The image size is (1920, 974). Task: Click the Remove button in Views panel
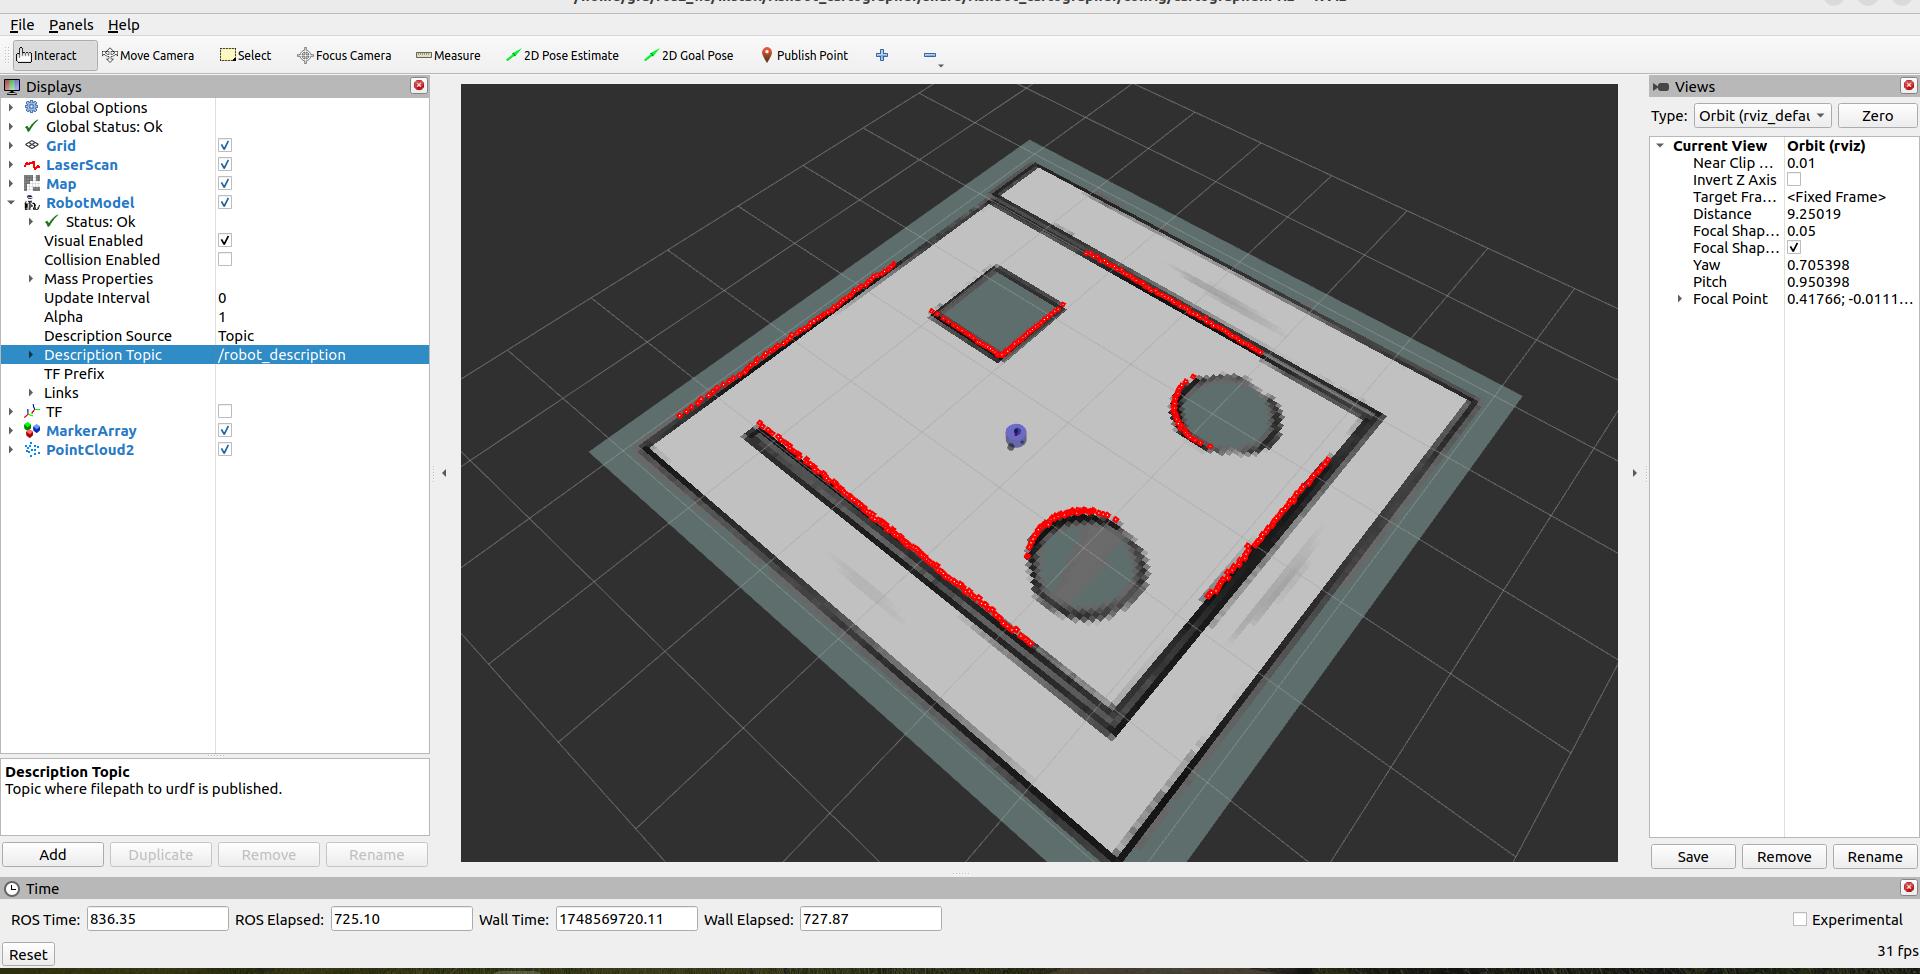(x=1784, y=857)
